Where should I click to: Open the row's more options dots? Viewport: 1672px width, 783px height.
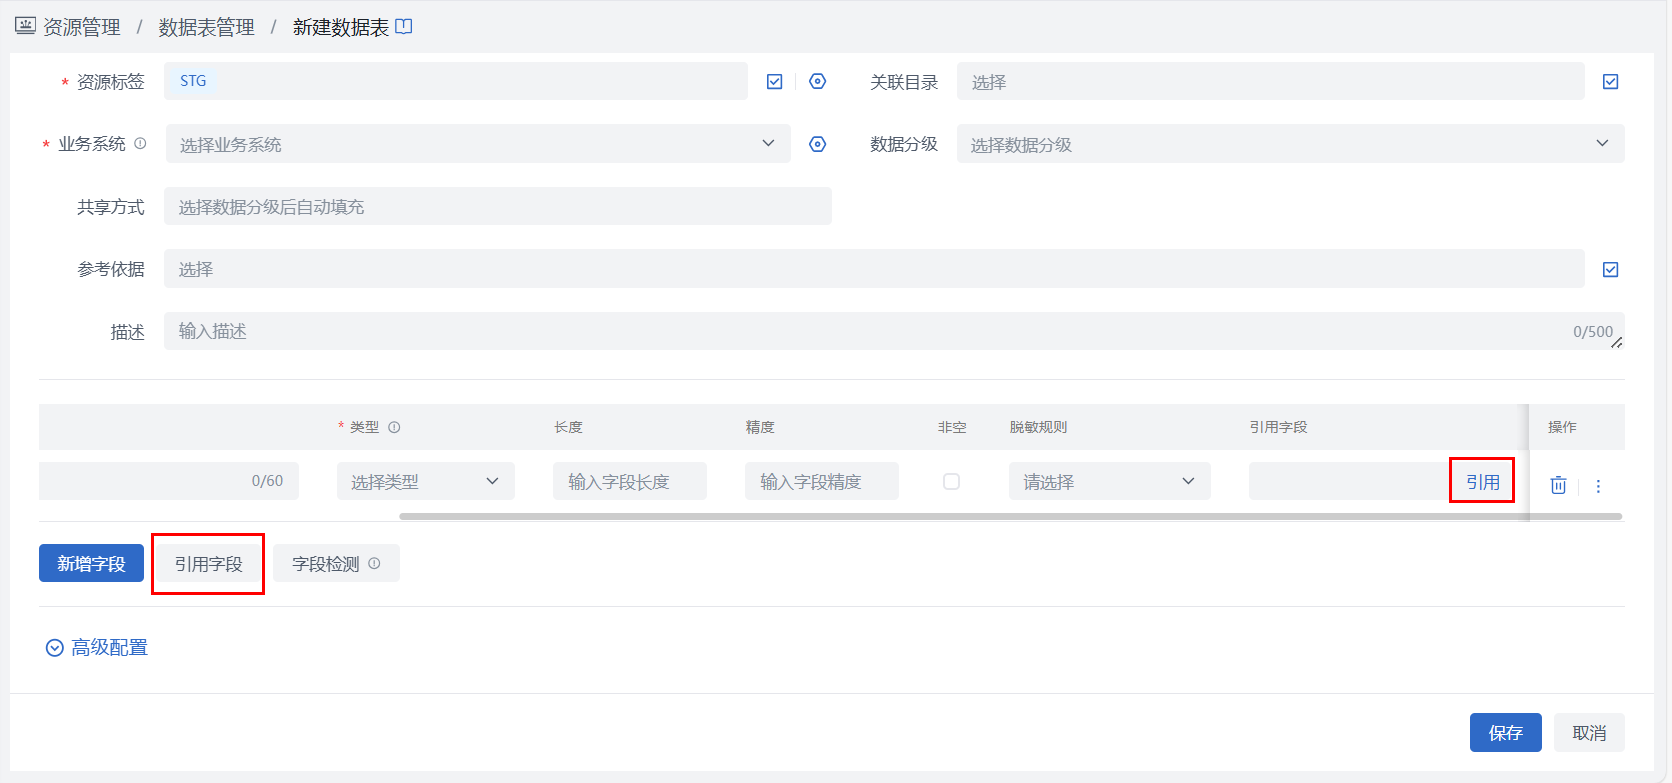tap(1598, 486)
